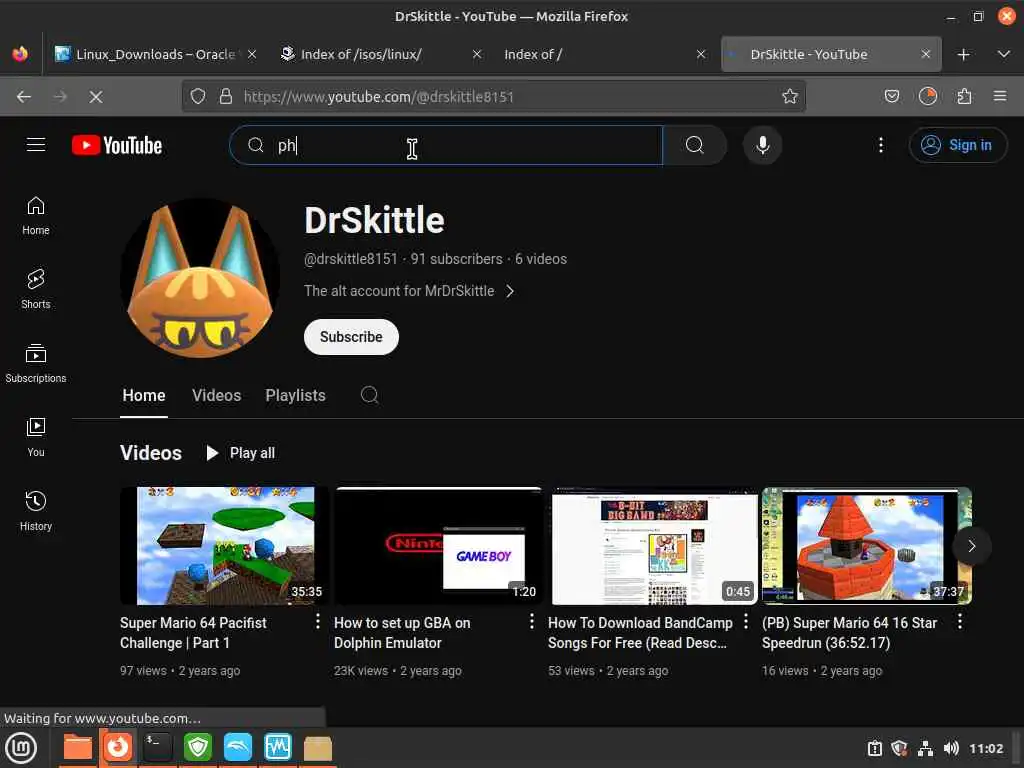Search within the DrSkittle channel
This screenshot has height=768, width=1024.
click(x=370, y=395)
